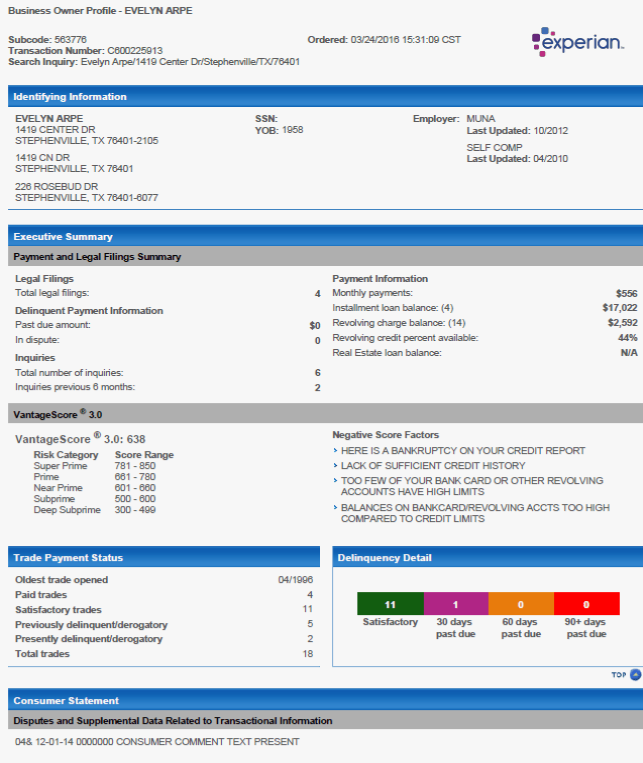The image size is (643, 763).
Task: Click Last Updated 10/2012
Action: (517, 130)
